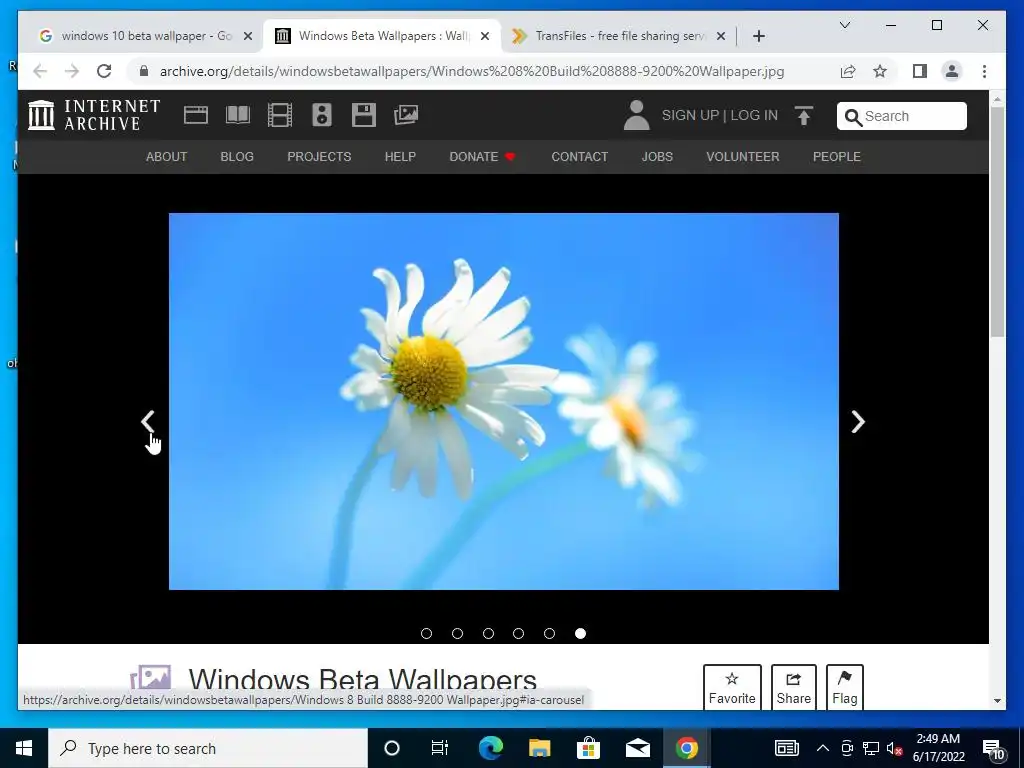This screenshot has height=768, width=1024.
Task: Select second carousel dot
Action: coord(457,633)
